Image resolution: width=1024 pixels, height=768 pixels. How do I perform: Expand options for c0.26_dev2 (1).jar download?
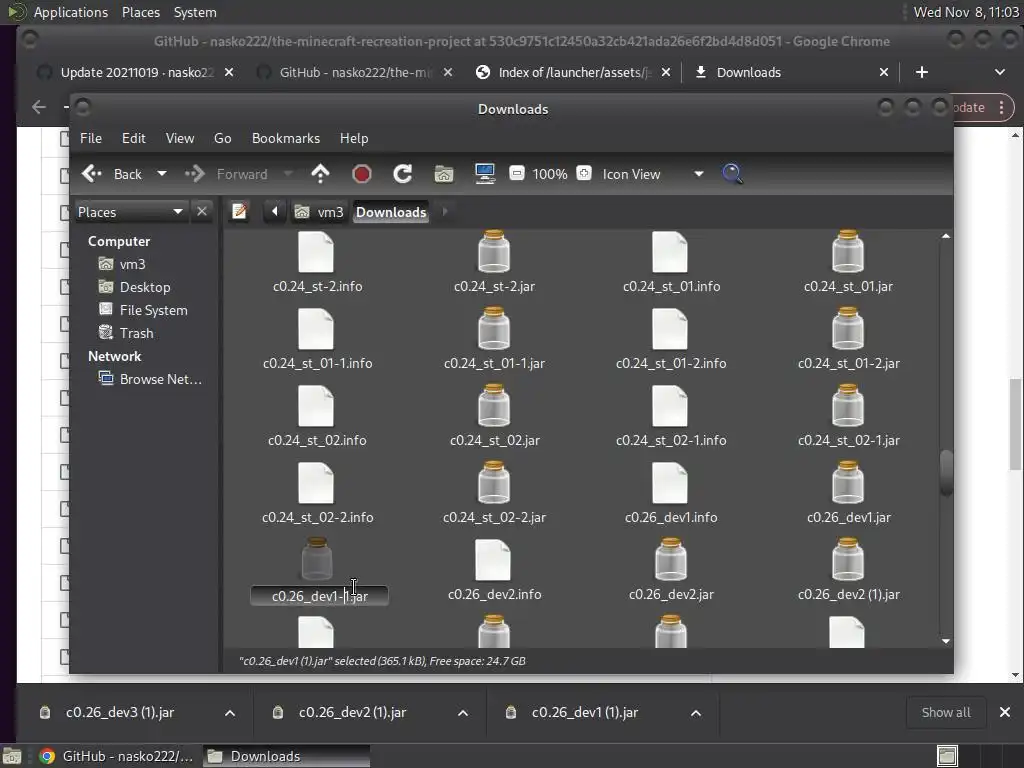463,712
